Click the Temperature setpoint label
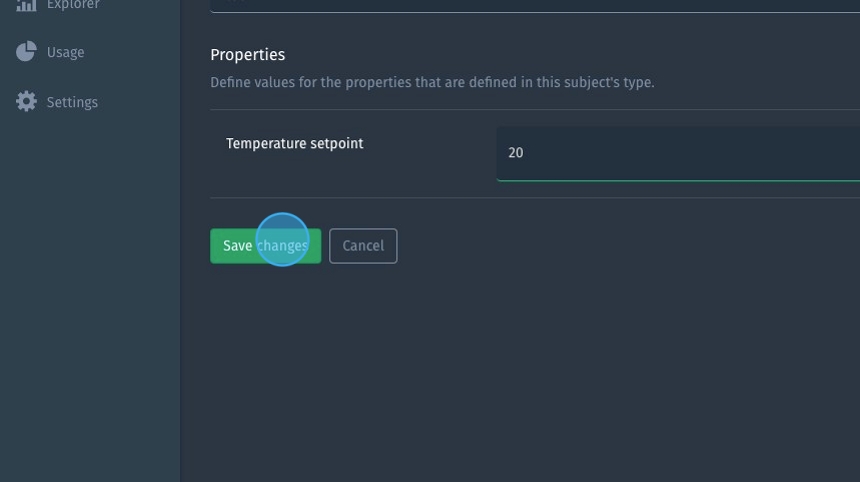 point(295,144)
